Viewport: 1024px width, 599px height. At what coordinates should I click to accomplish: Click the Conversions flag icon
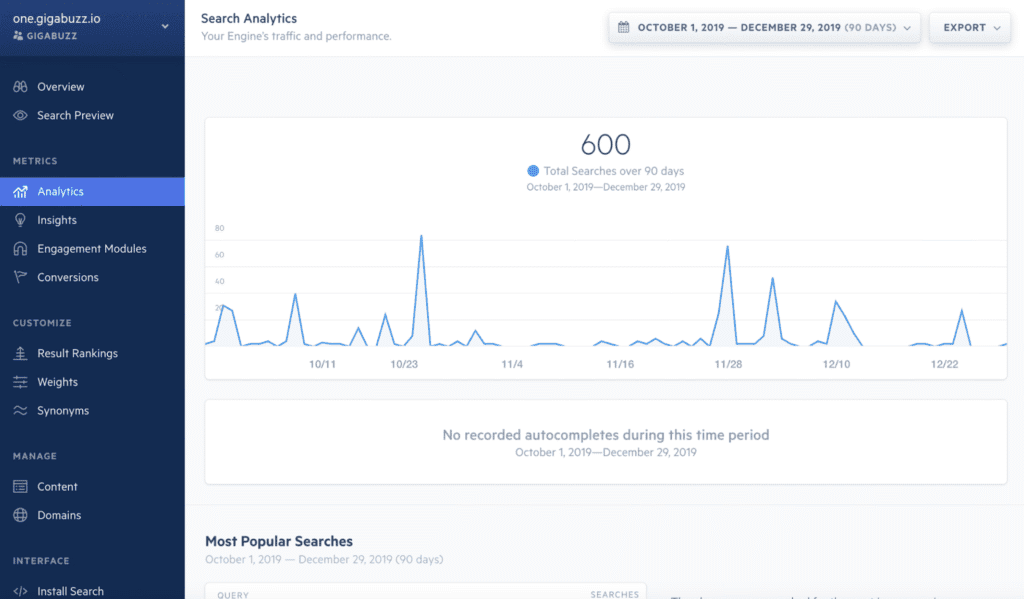(19, 278)
